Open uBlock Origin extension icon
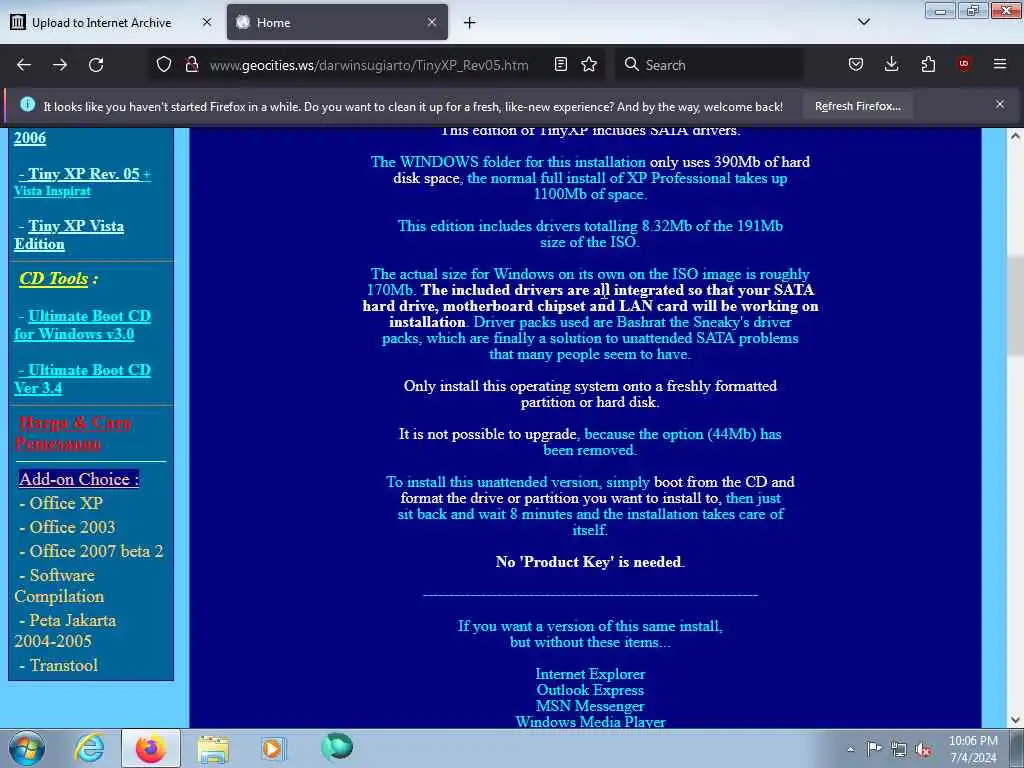Image resolution: width=1024 pixels, height=768 pixels. [964, 64]
